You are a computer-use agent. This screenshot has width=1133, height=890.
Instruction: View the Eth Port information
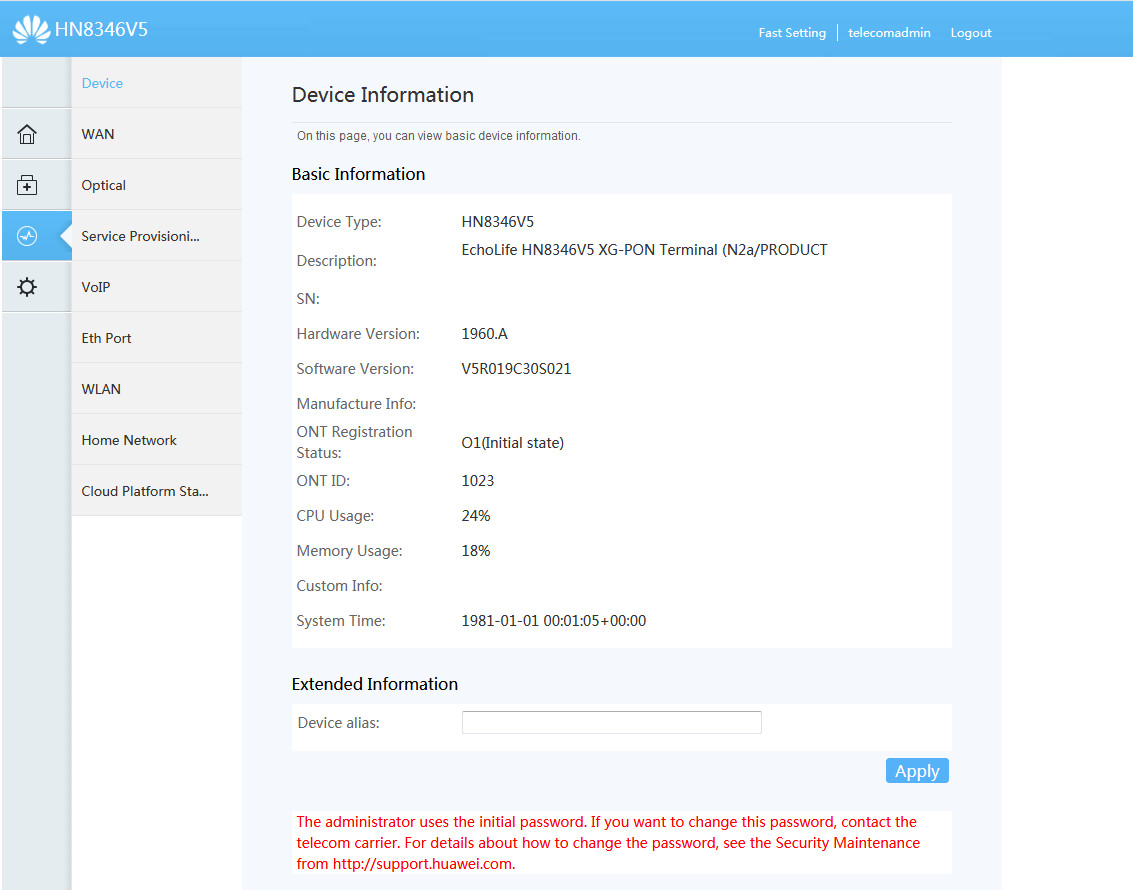click(107, 338)
